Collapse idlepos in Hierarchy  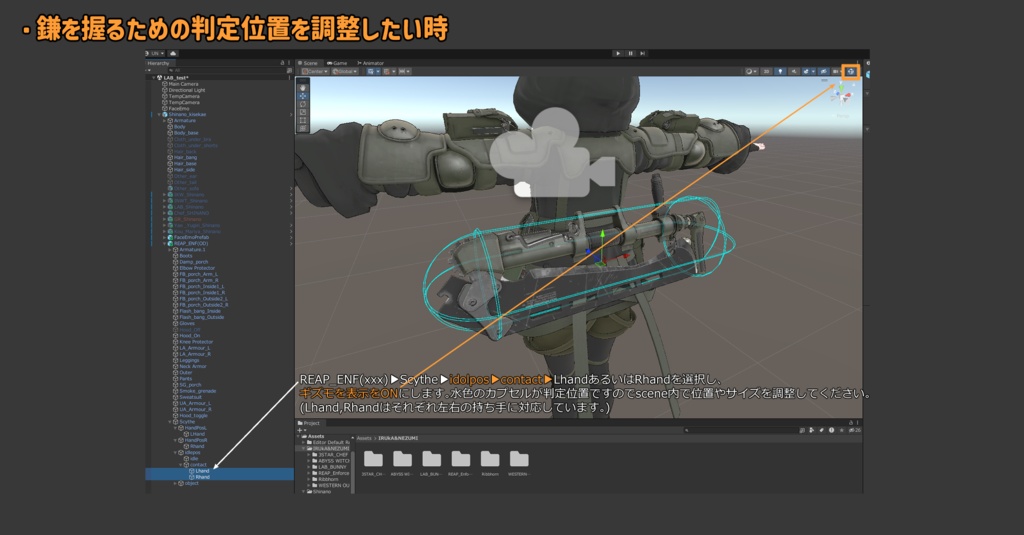175,453
